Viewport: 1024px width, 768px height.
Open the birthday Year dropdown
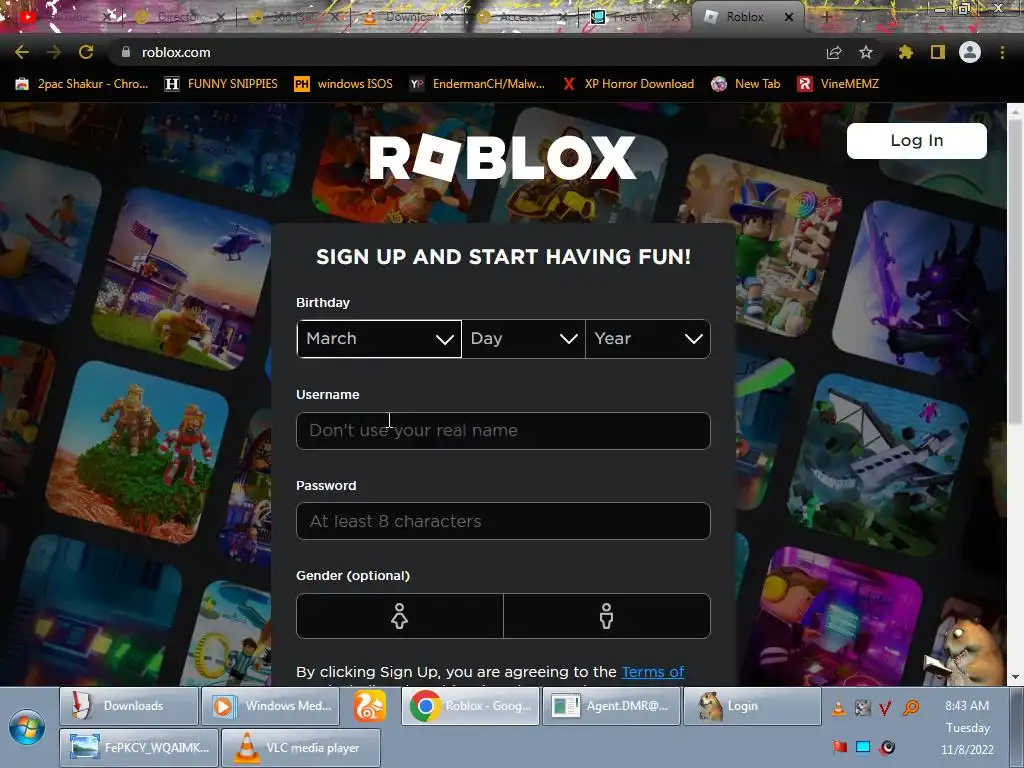click(x=648, y=338)
